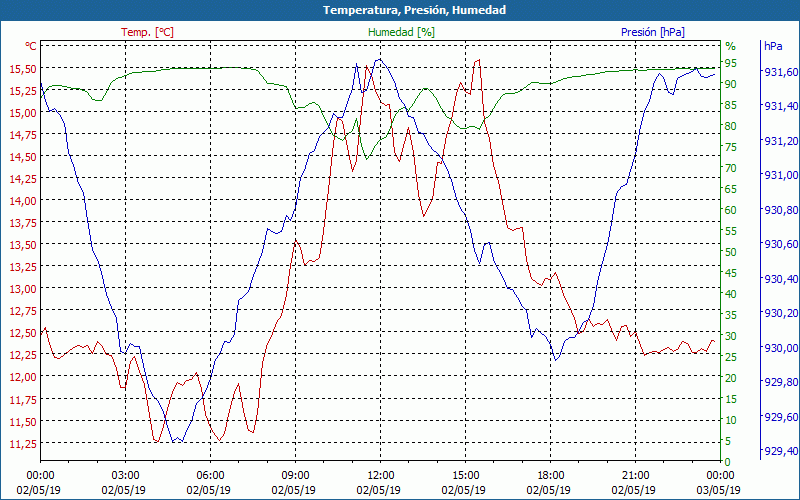The height and width of the screenshot is (500, 800).
Task: Click the '11,50' temperature axis value
Action: click(x=22, y=421)
